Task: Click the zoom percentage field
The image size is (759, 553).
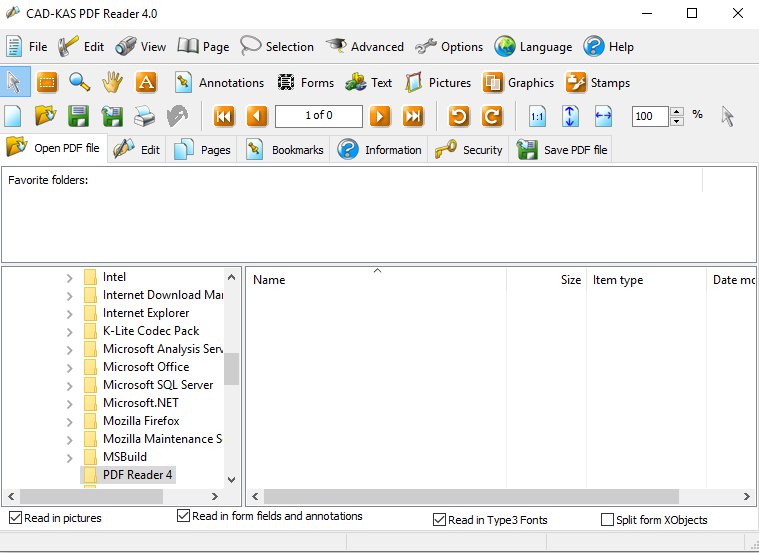Action: [650, 116]
